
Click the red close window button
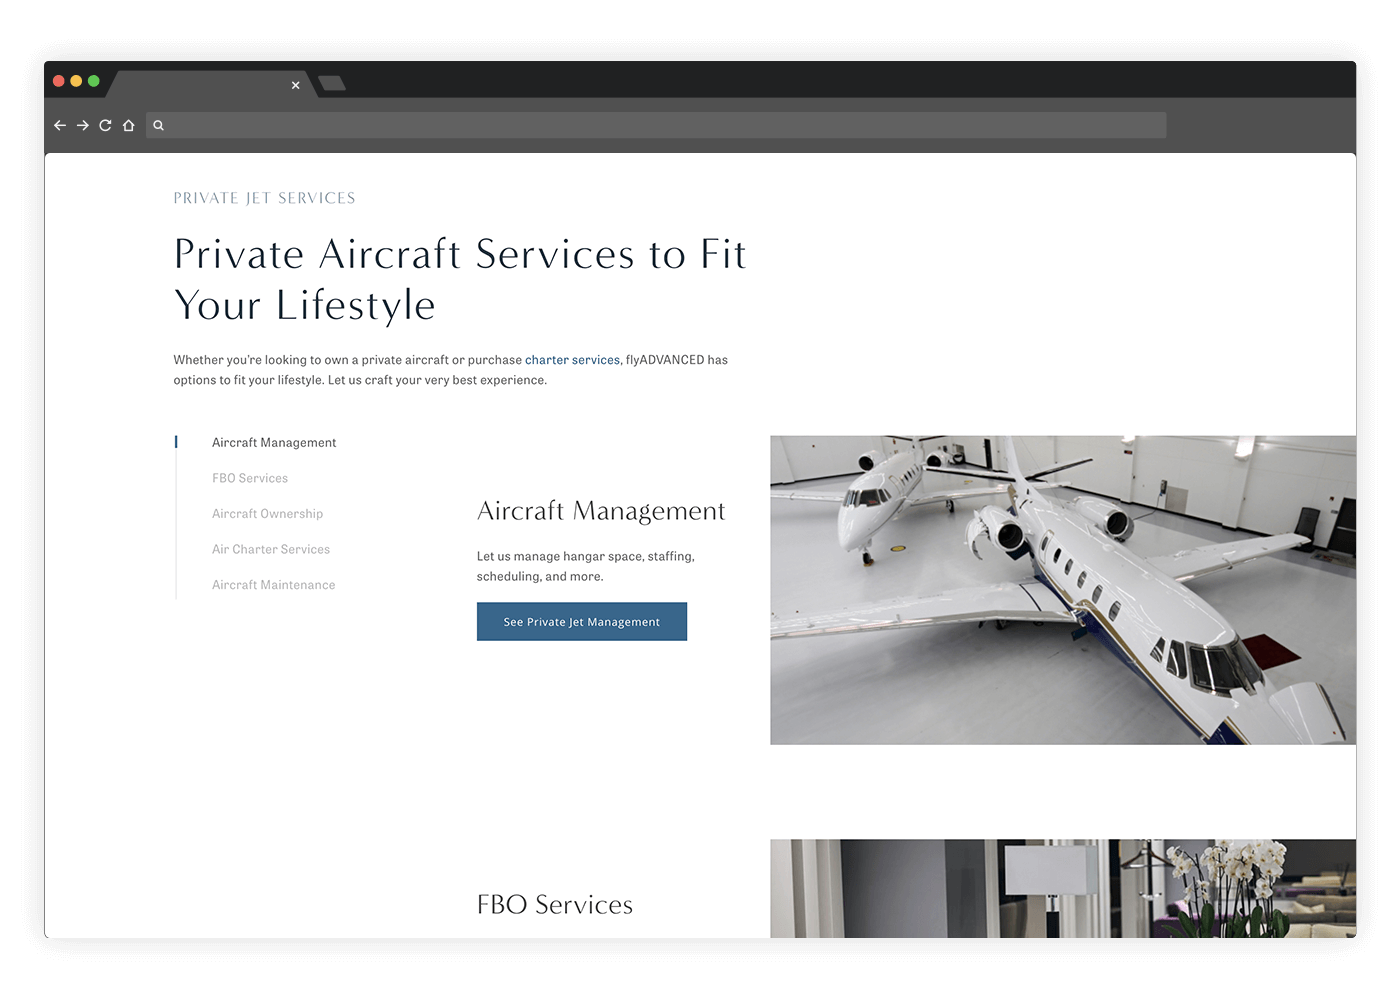point(59,81)
